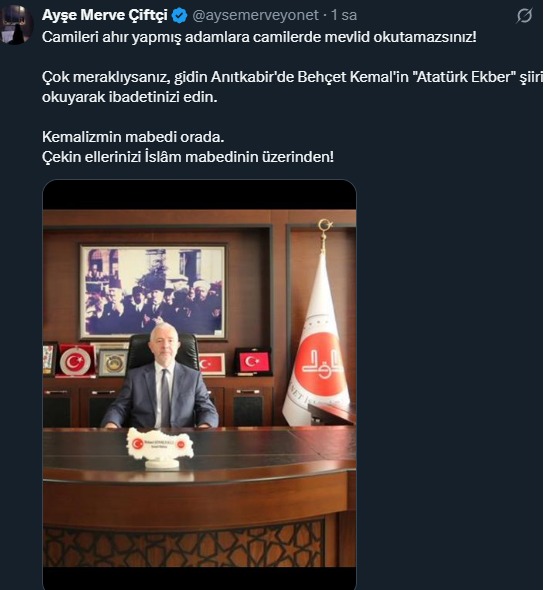The height and width of the screenshot is (590, 547).
Task: Click the blue verified badge beside the name
Action: 179,15
